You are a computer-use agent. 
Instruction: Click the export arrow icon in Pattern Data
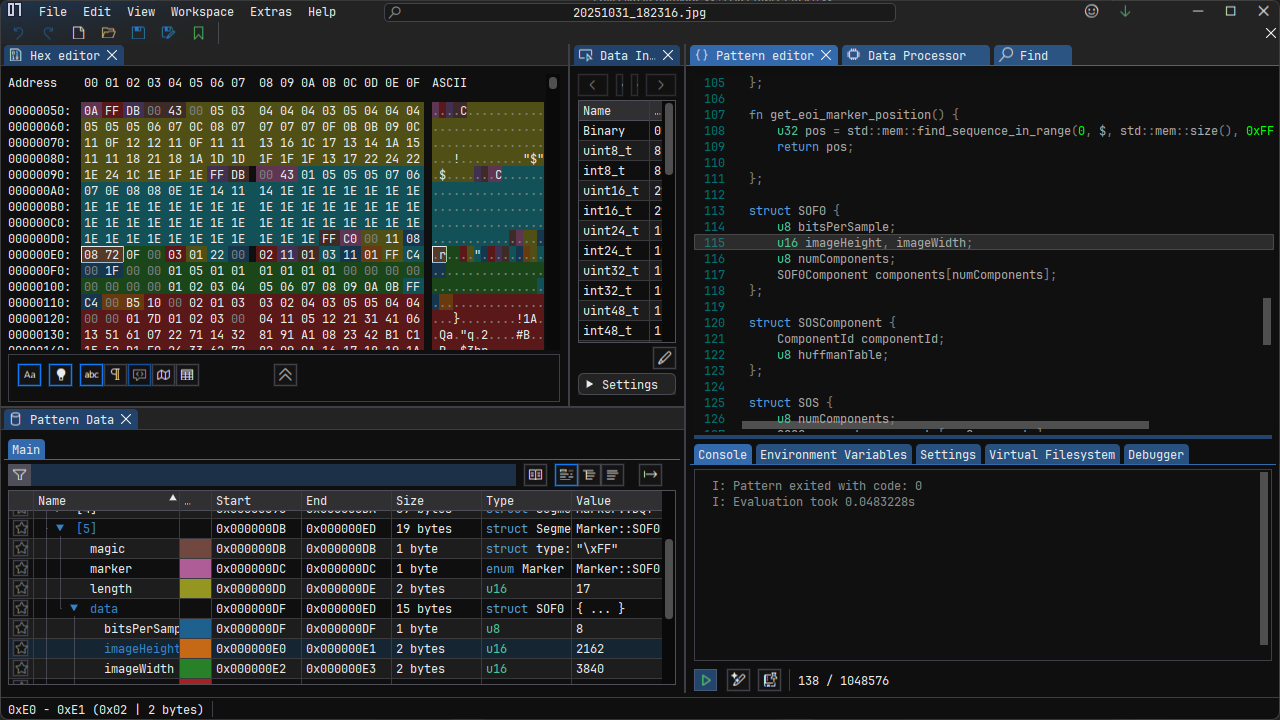[650, 475]
